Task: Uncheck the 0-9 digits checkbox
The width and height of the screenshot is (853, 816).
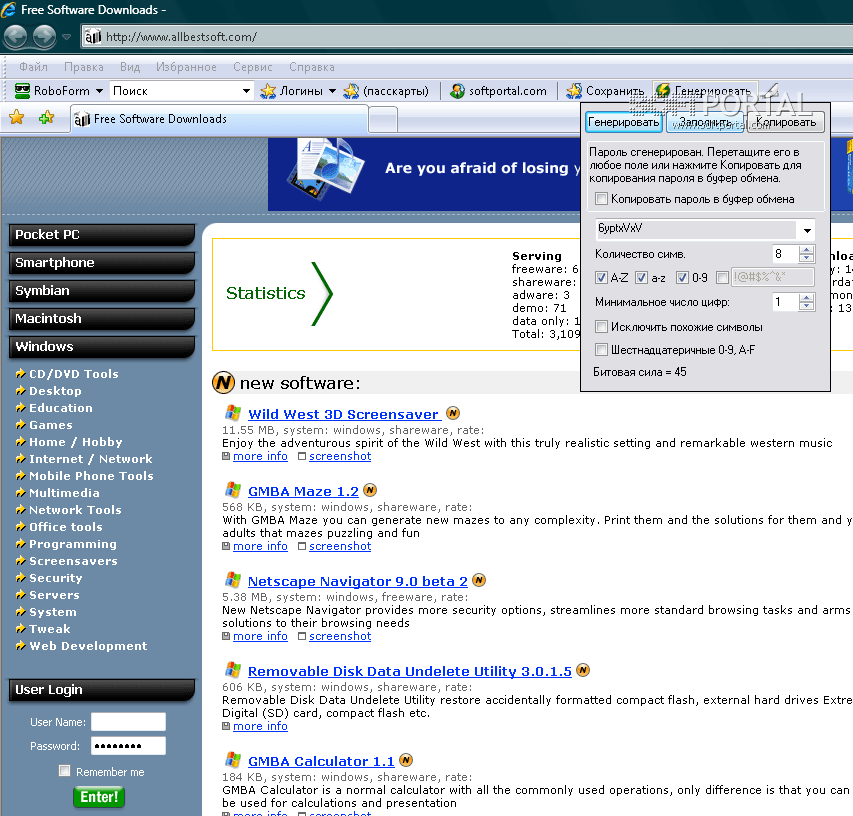Action: (682, 278)
